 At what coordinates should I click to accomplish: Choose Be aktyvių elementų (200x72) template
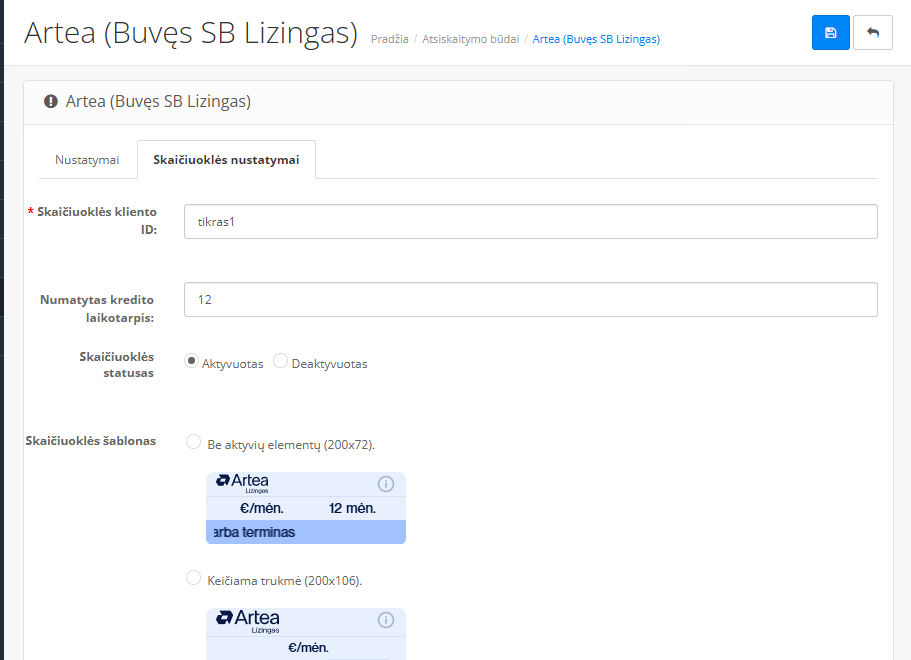tap(194, 442)
